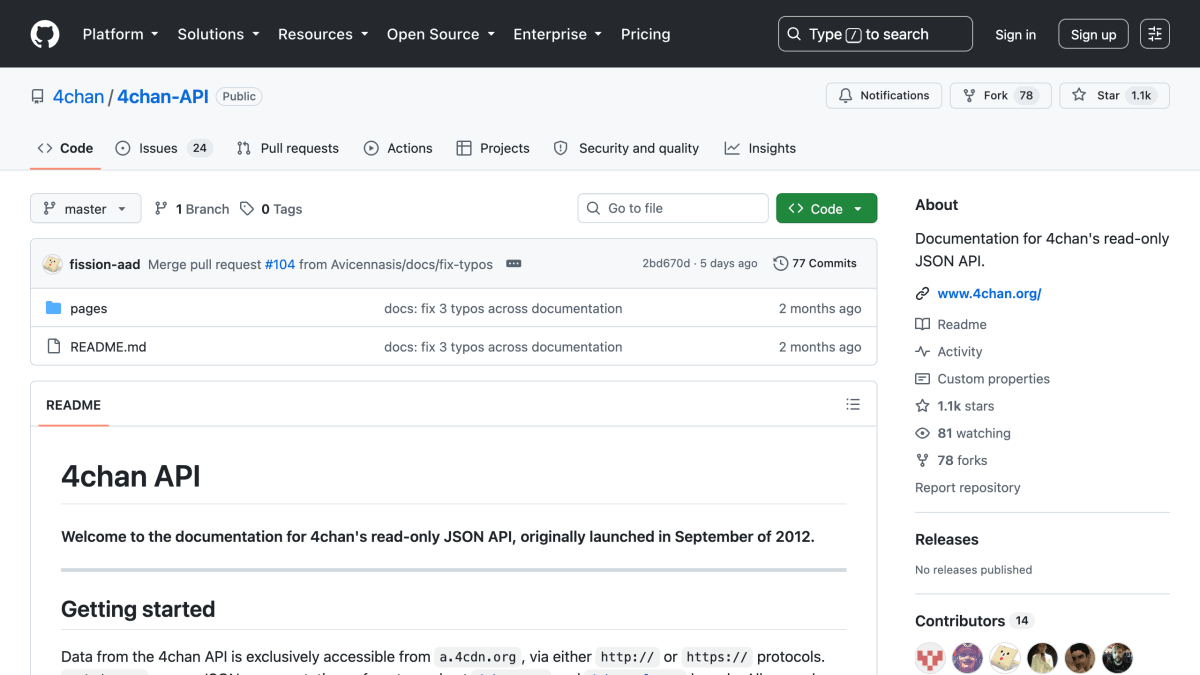Click the link icon next to www.4chan.org
This screenshot has height=675, width=1200.
922,294
